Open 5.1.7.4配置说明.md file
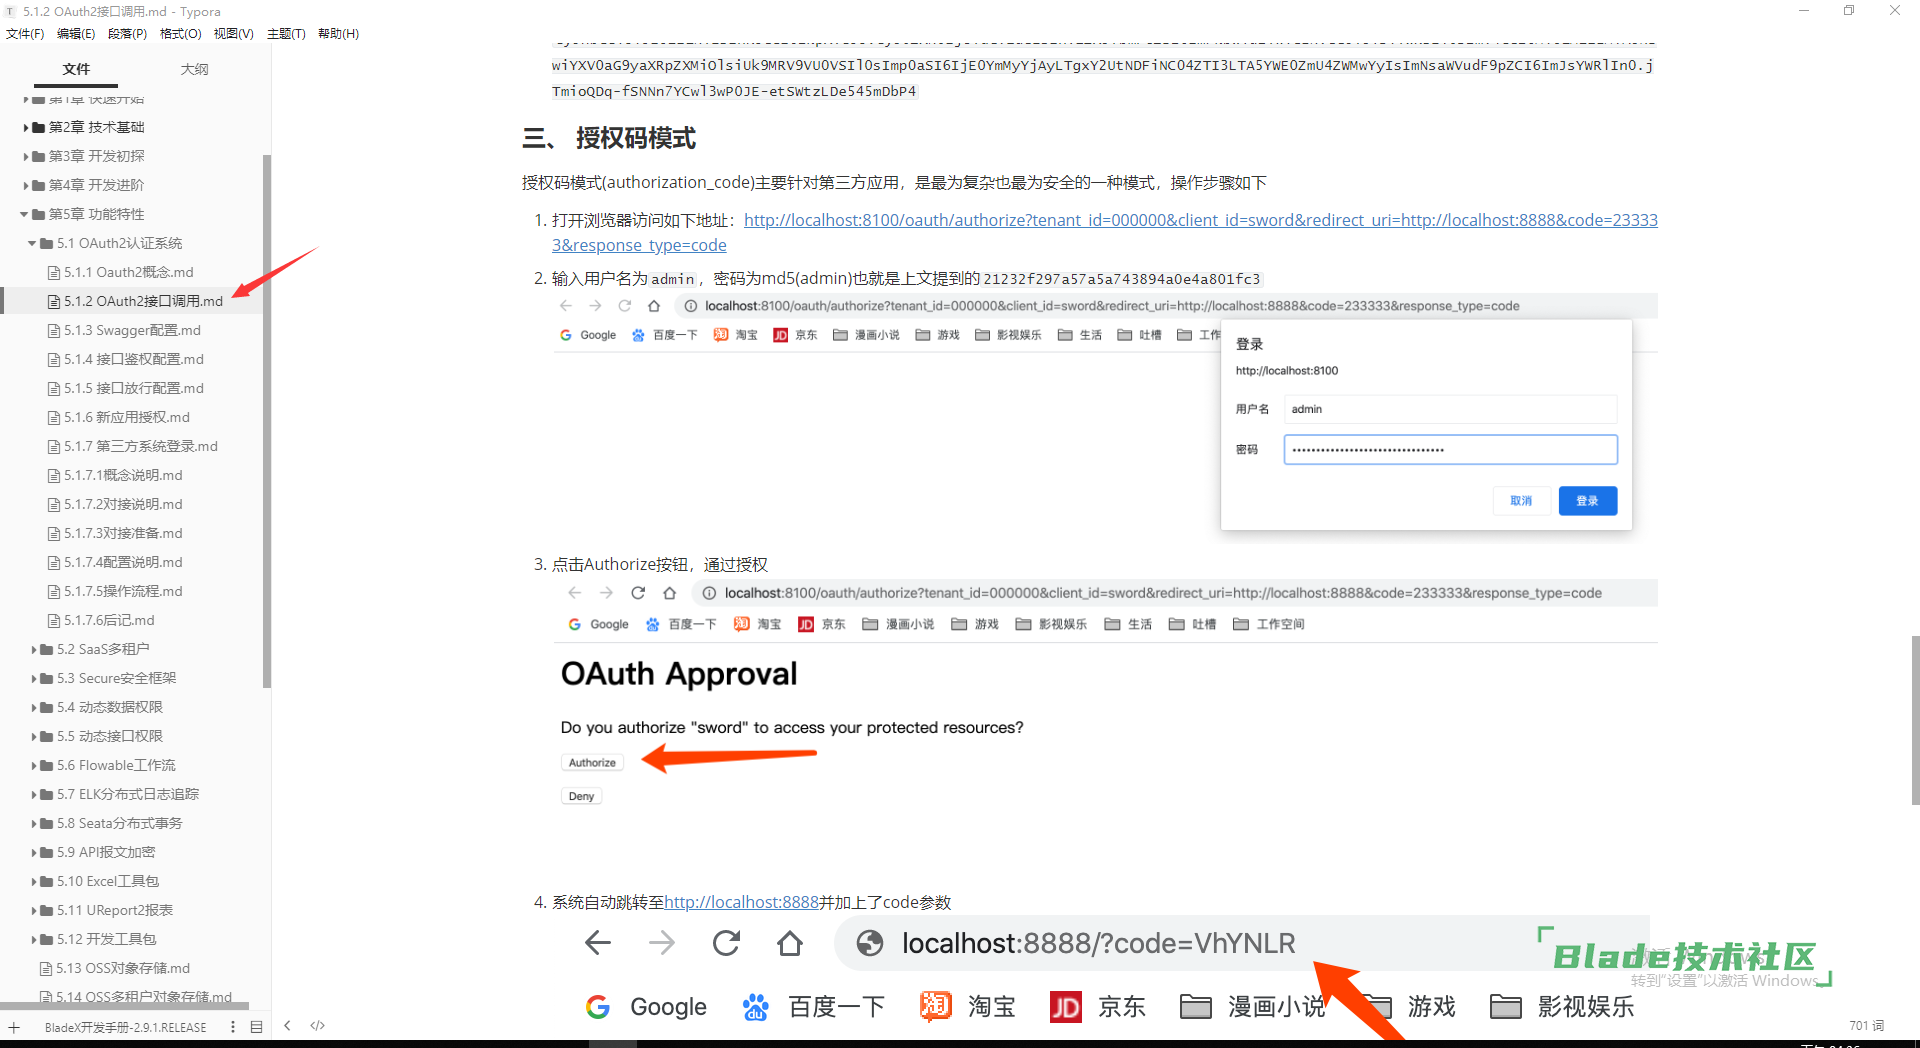The height and width of the screenshot is (1048, 1920). (123, 562)
